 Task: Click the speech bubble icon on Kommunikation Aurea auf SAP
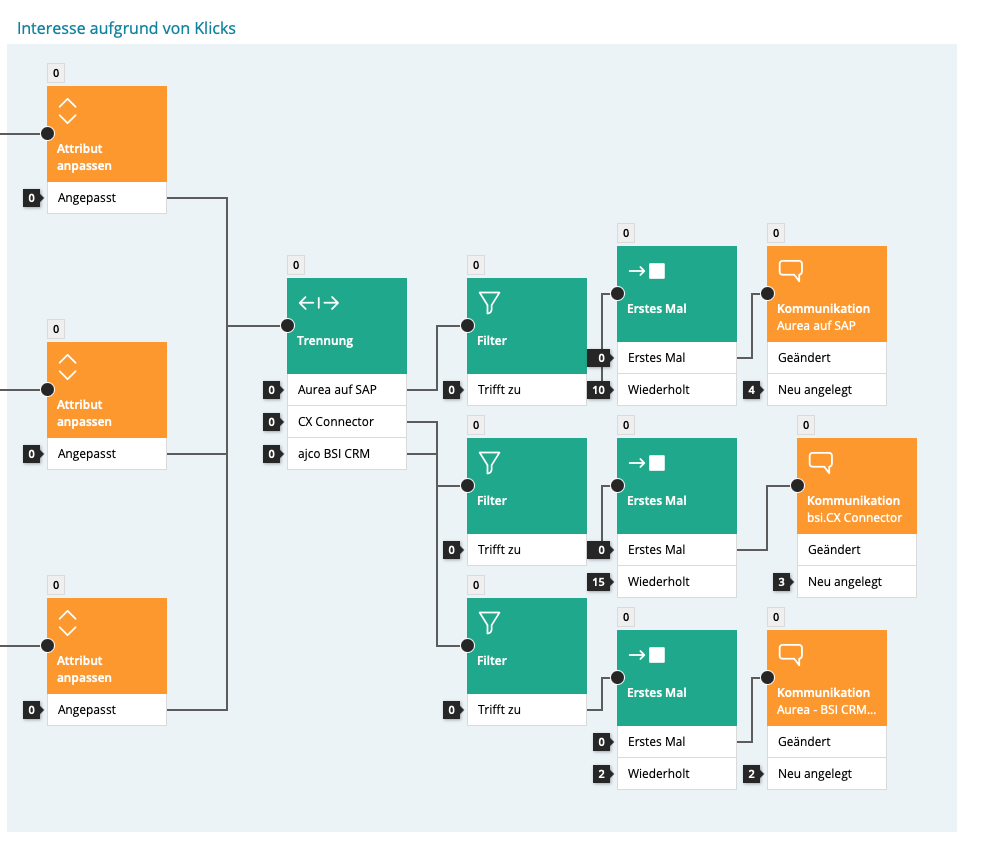(790, 270)
